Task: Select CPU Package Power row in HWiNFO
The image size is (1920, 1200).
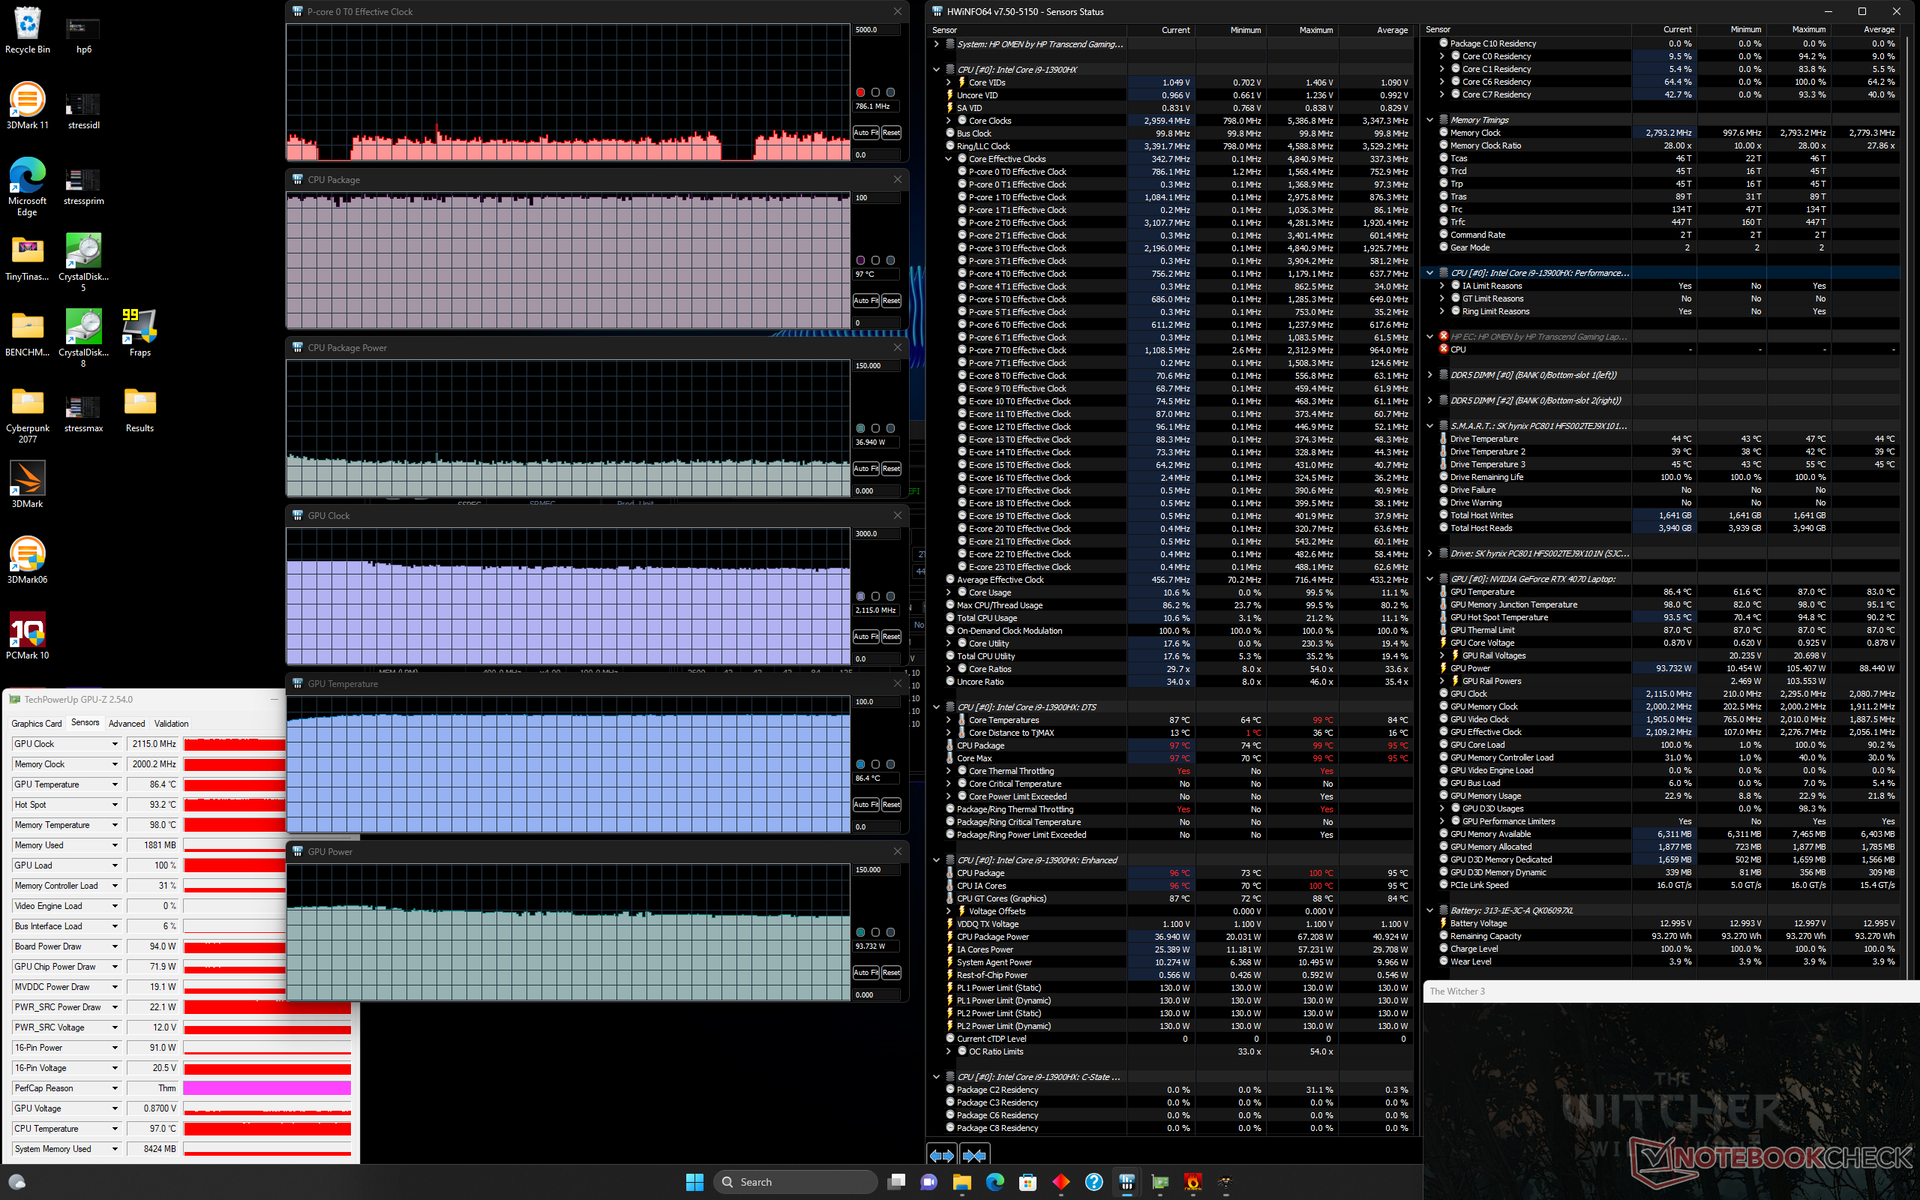Action: click(x=1176, y=937)
